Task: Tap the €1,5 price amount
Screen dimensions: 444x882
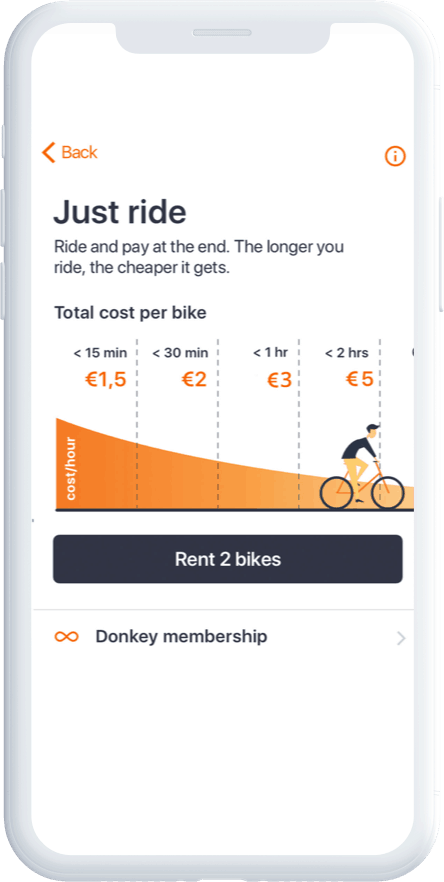Action: (x=105, y=380)
